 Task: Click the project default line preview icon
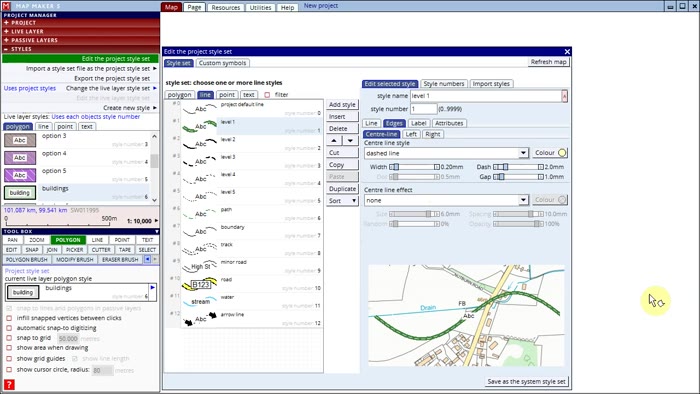pyautogui.click(x=200, y=108)
